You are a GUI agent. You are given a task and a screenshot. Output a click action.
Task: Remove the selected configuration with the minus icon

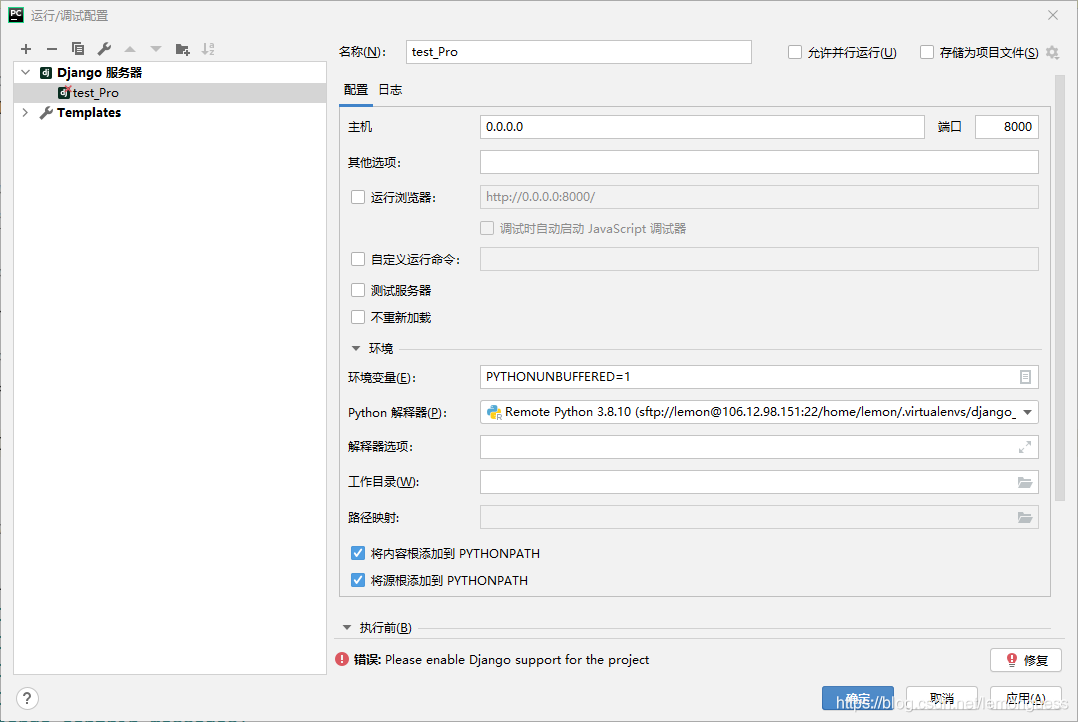pyautogui.click(x=52, y=49)
